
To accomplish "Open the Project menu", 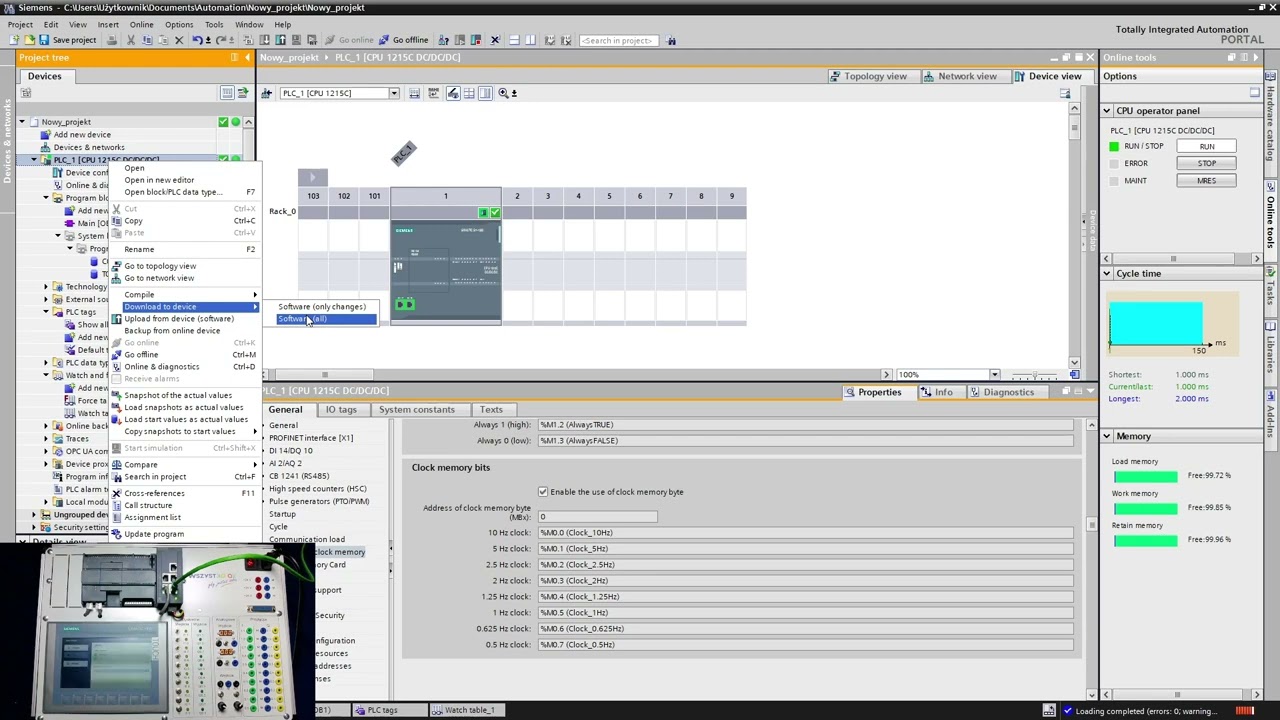I will point(20,24).
